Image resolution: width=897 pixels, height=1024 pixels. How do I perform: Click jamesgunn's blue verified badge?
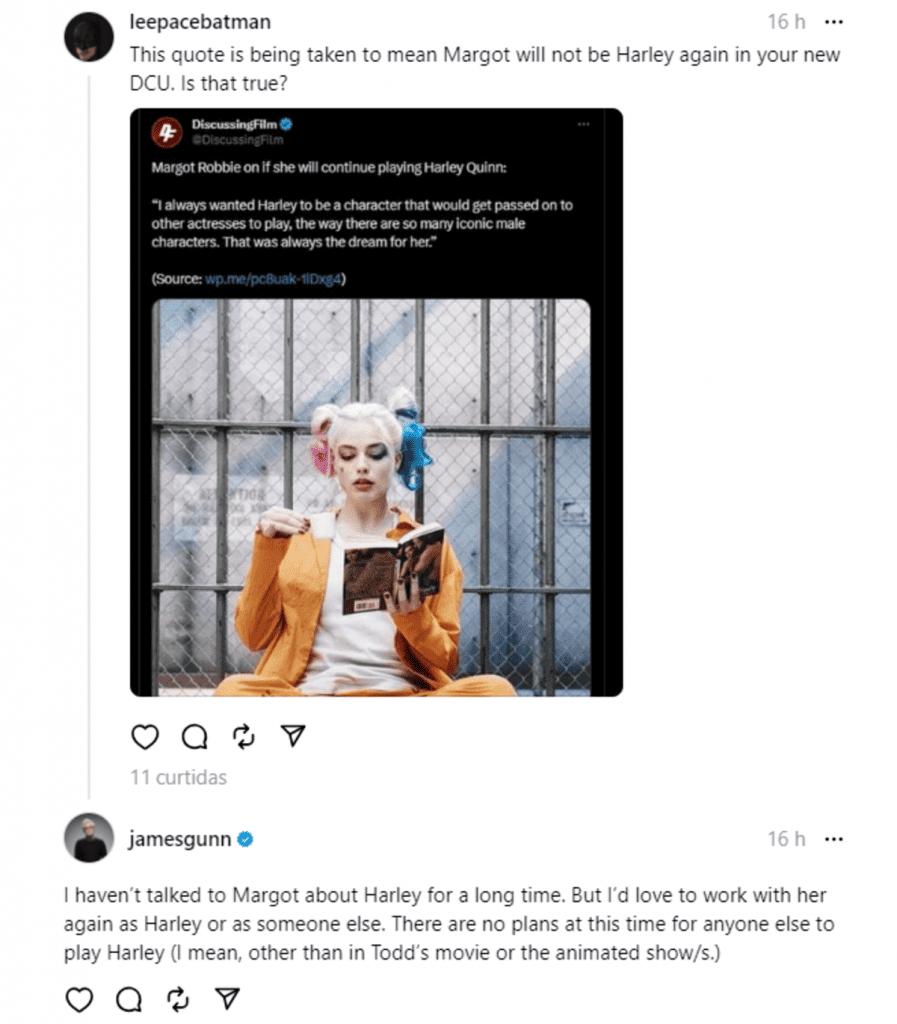[x=245, y=839]
